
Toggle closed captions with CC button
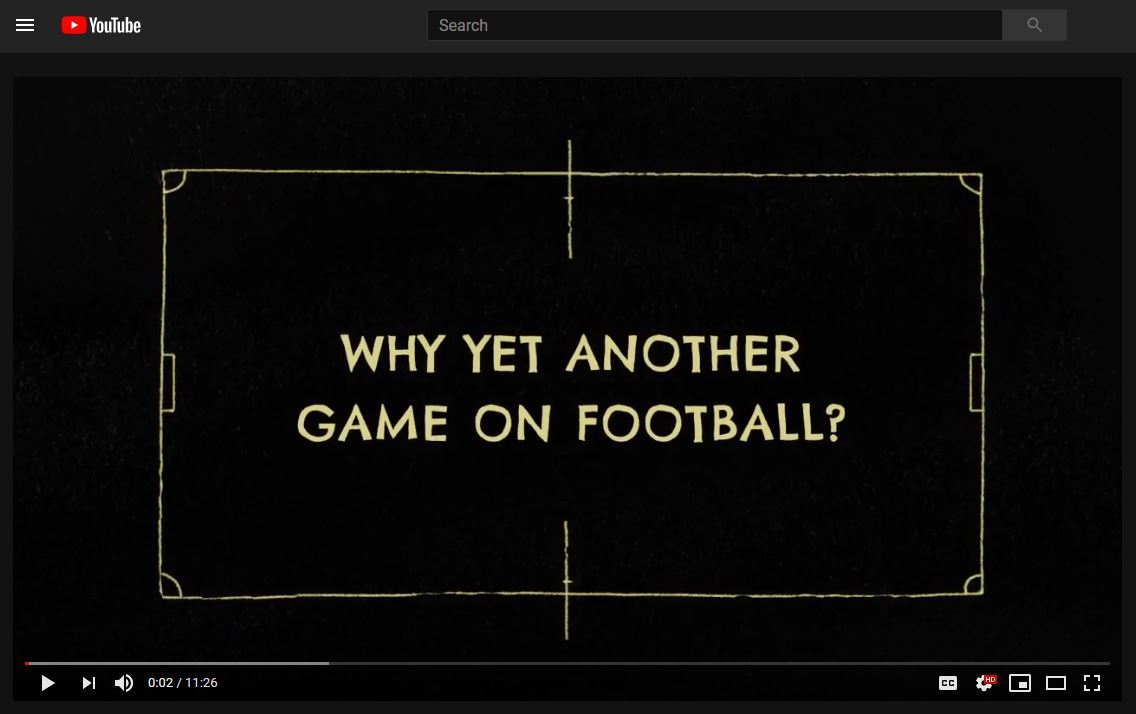click(948, 683)
